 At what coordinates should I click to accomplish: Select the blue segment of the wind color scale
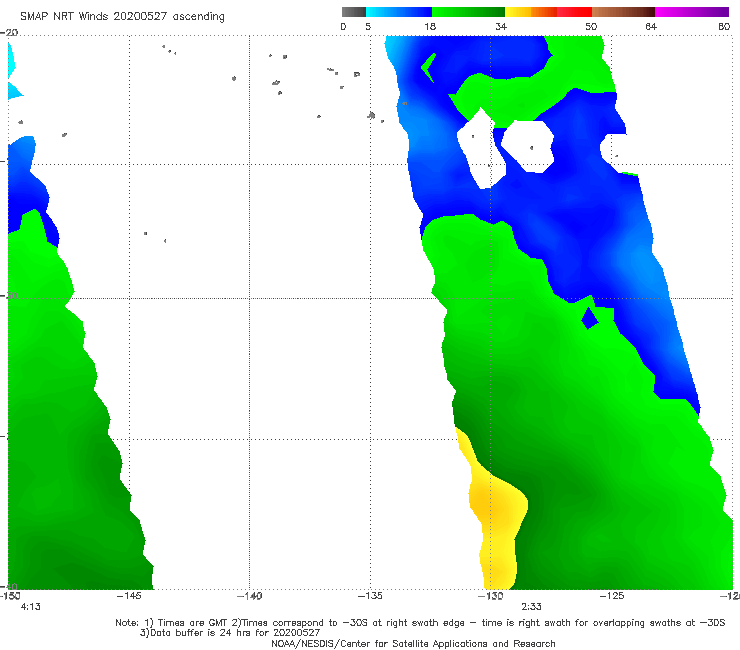coord(399,12)
